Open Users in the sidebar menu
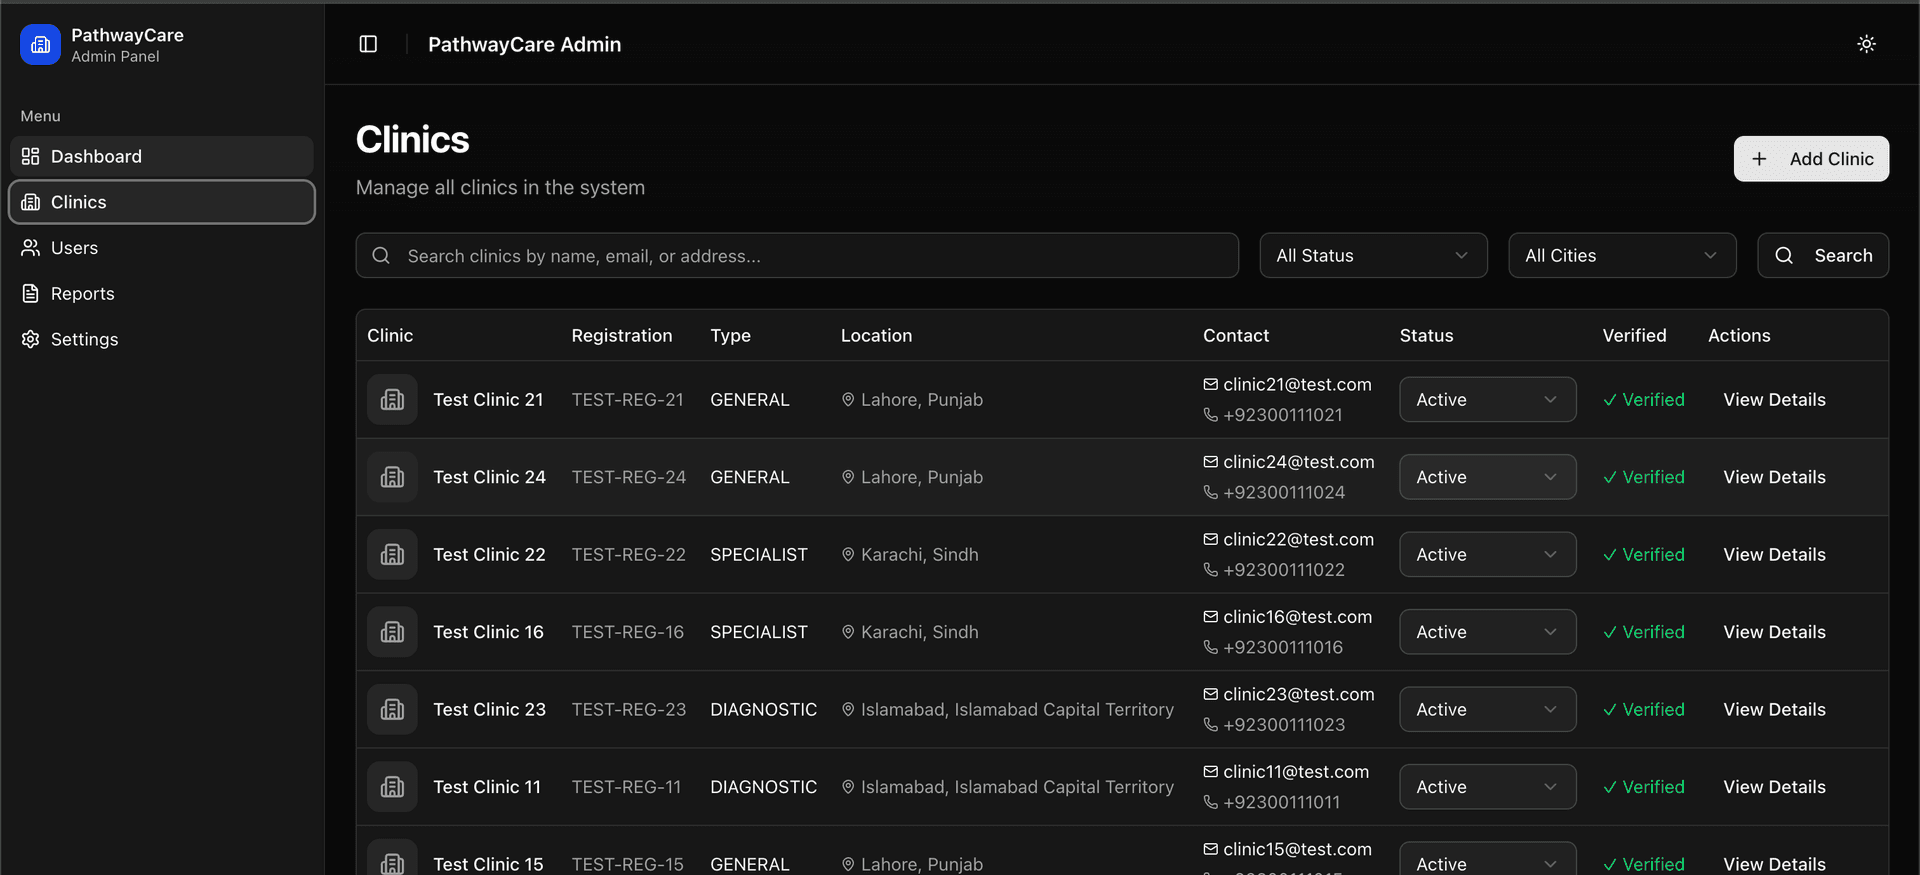 (162, 248)
